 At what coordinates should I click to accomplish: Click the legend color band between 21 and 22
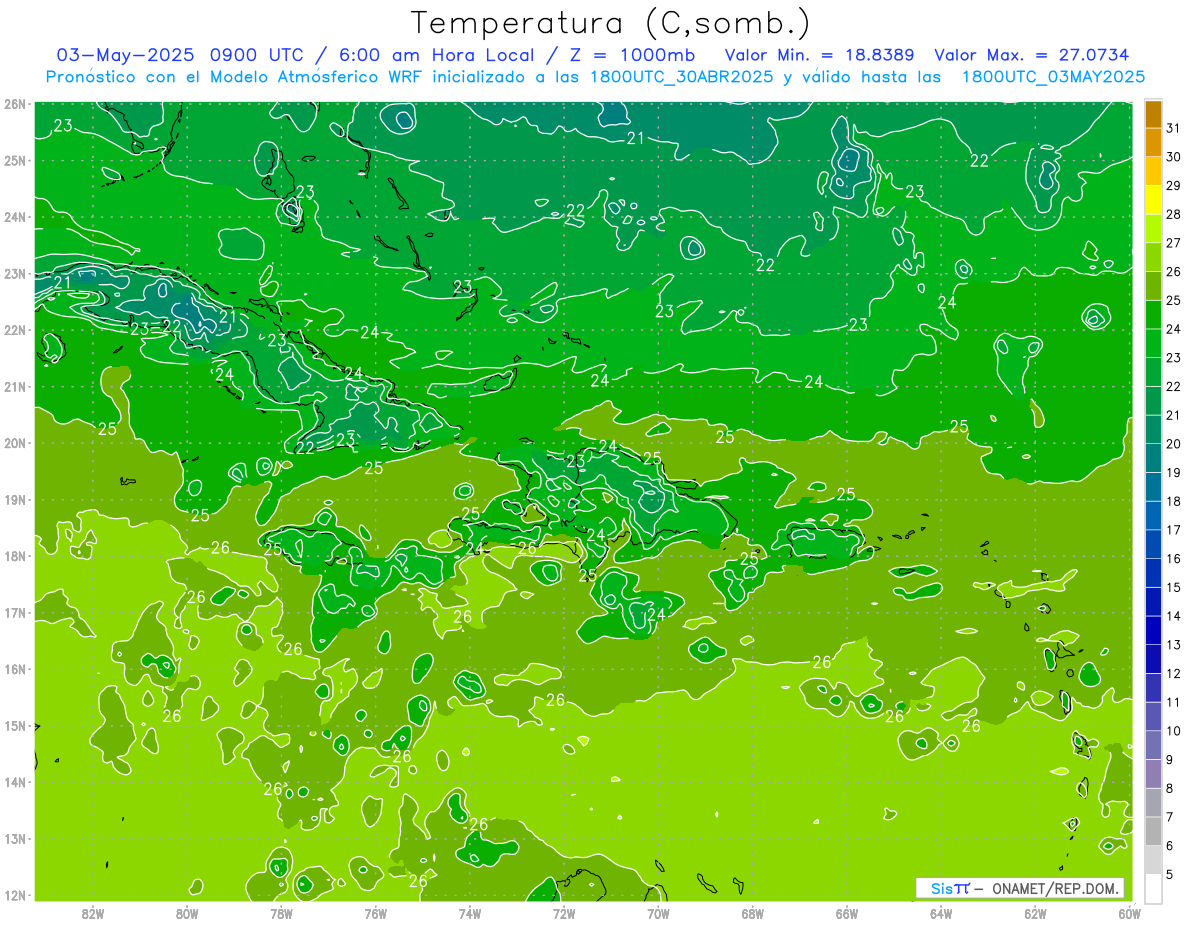pyautogui.click(x=1153, y=401)
